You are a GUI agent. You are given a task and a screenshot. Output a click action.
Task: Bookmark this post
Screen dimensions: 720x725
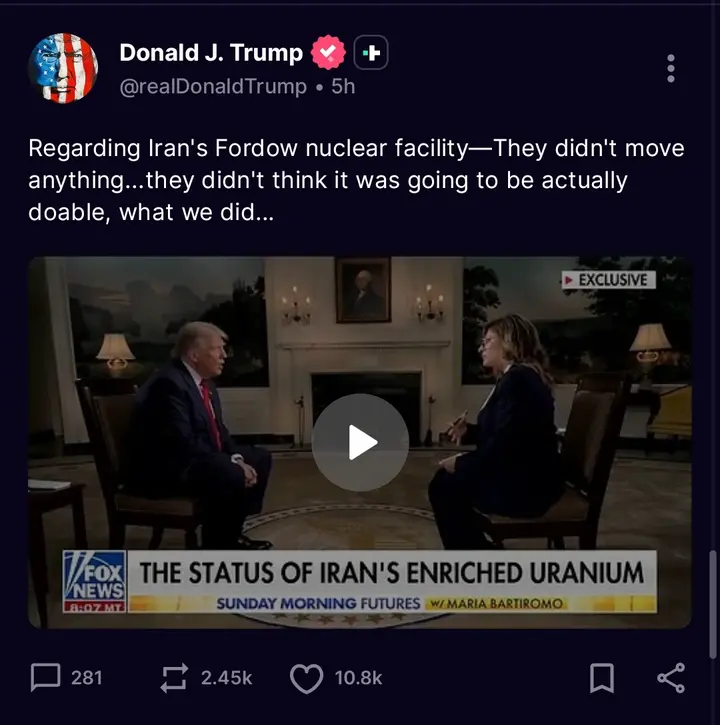tap(602, 678)
